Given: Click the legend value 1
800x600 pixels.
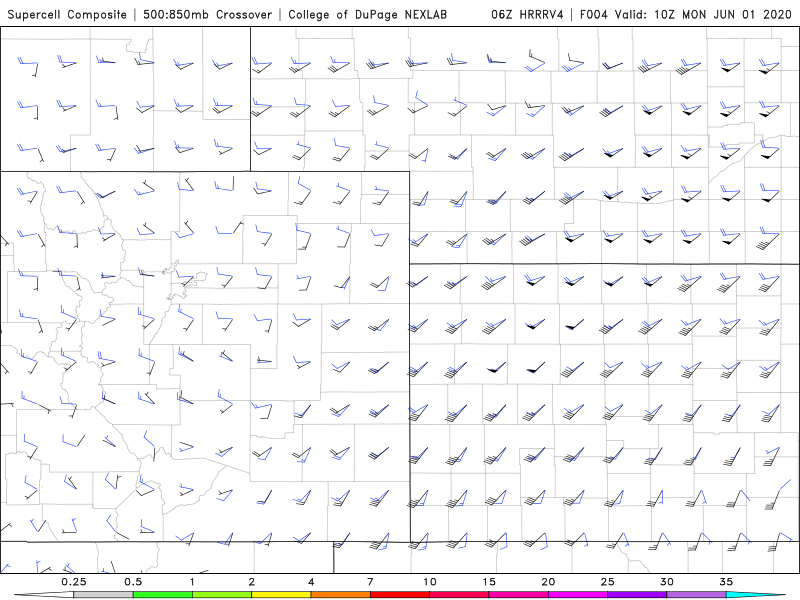Looking at the screenshot, I should pos(192,582).
